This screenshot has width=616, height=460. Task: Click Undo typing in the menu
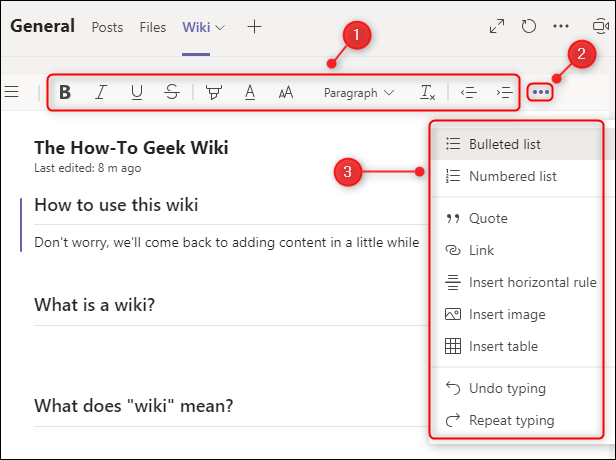(x=507, y=388)
